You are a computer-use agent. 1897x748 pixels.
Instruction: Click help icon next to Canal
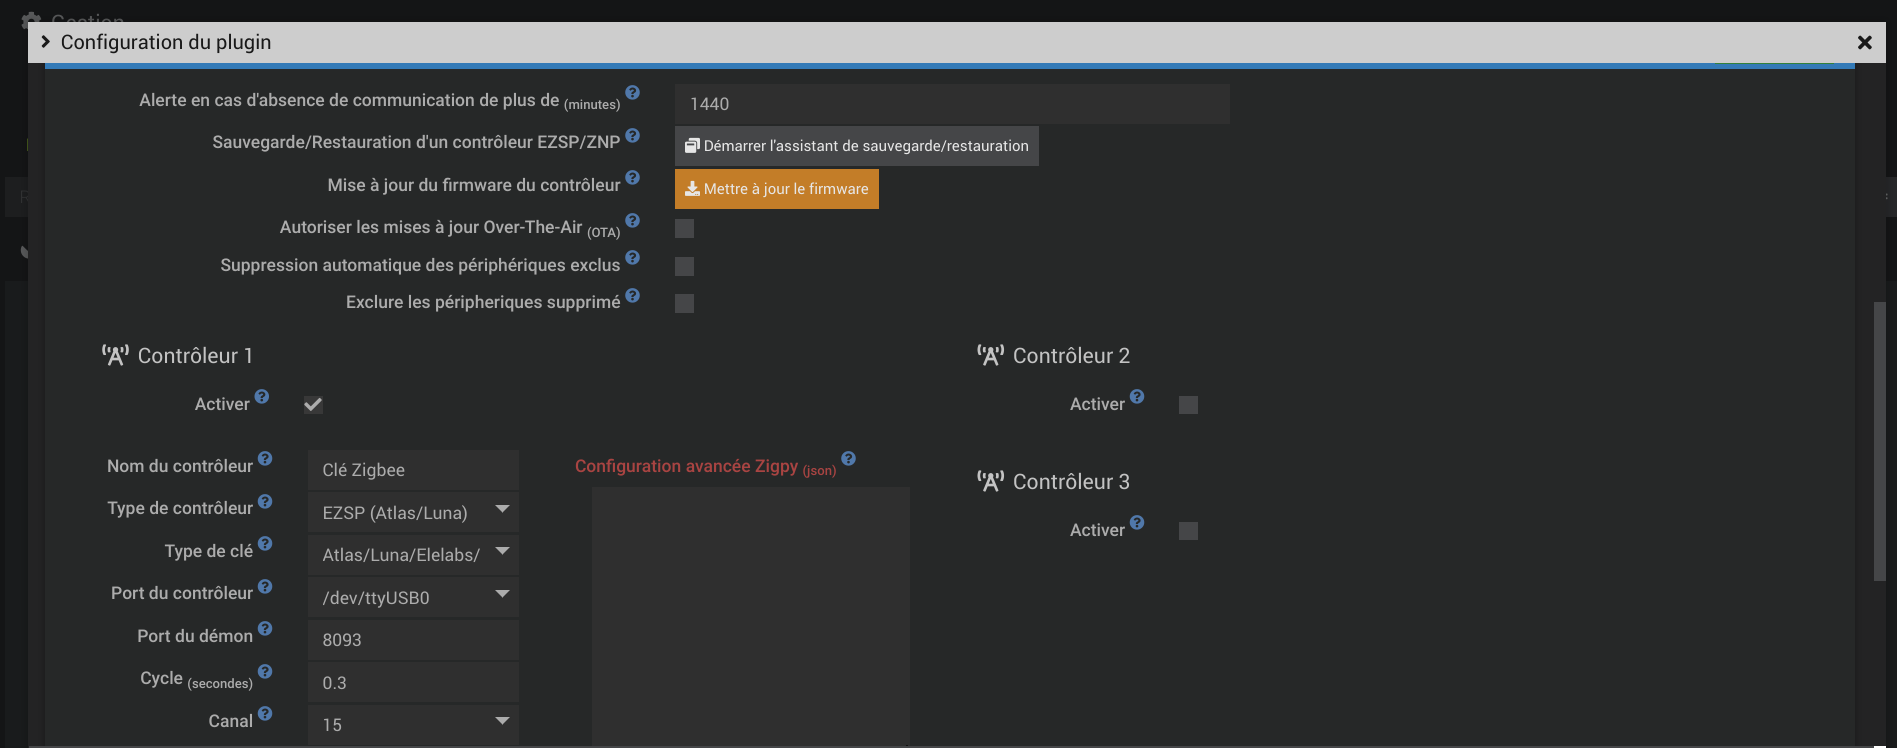point(265,714)
